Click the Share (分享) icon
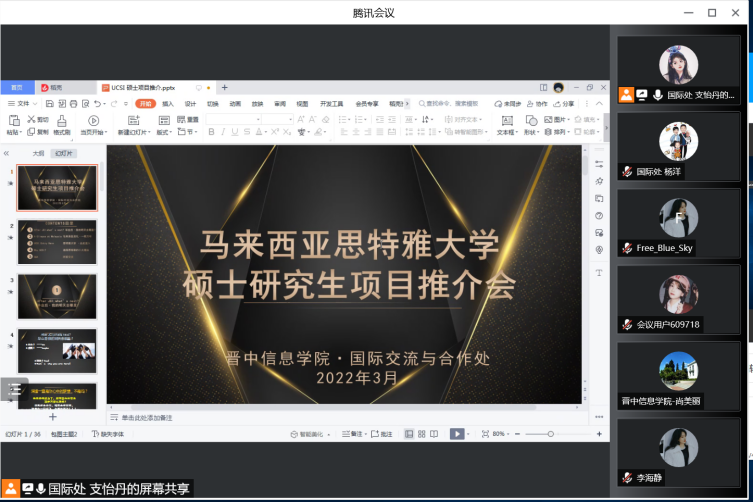This screenshot has height=502, width=753. [x=565, y=103]
